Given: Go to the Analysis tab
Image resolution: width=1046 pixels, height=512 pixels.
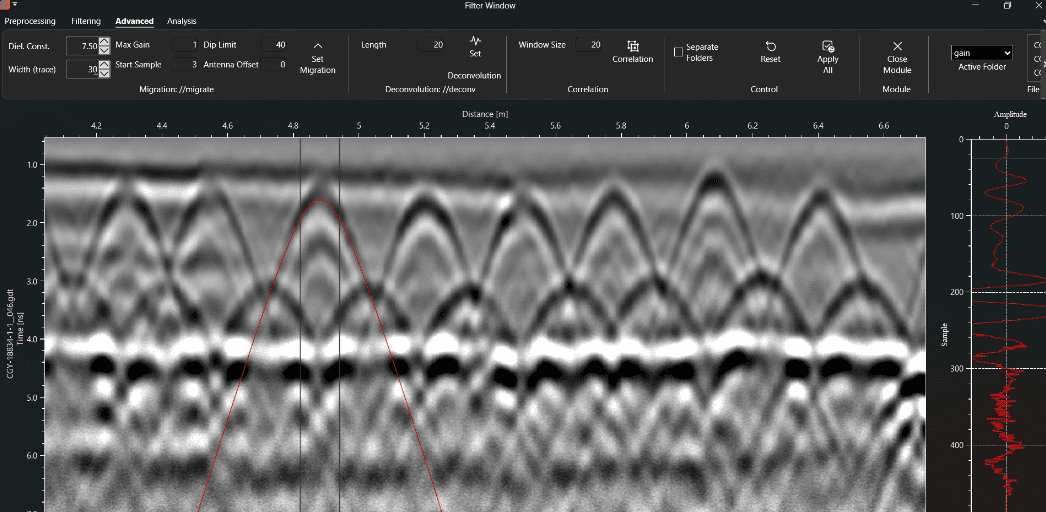Looking at the screenshot, I should [x=182, y=21].
